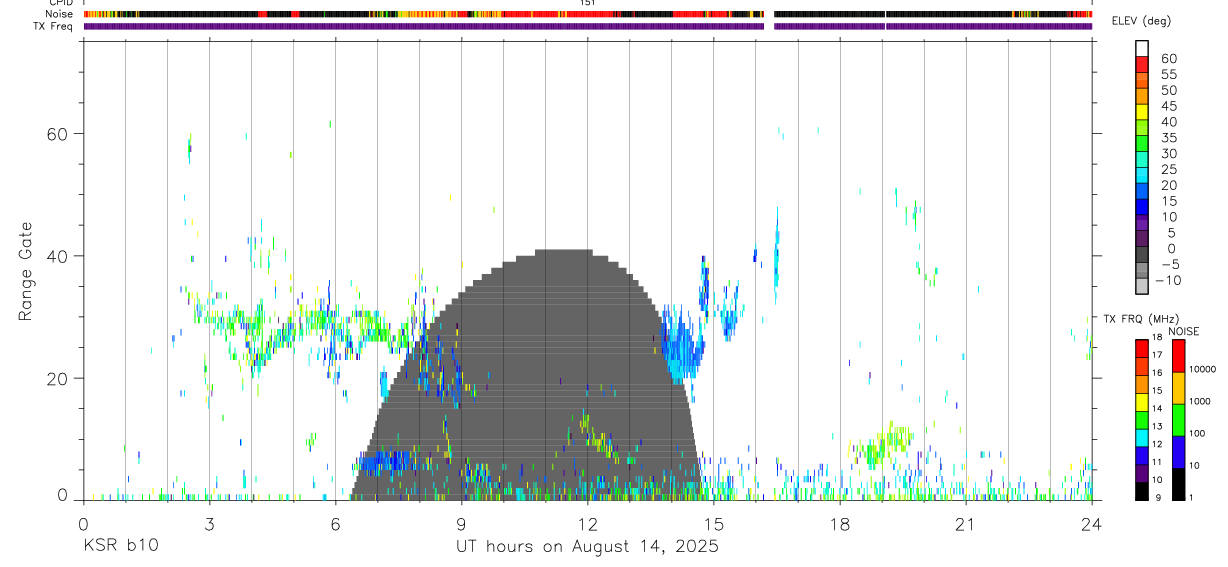Click the red 18 MHz frequency swatch

1142,348
